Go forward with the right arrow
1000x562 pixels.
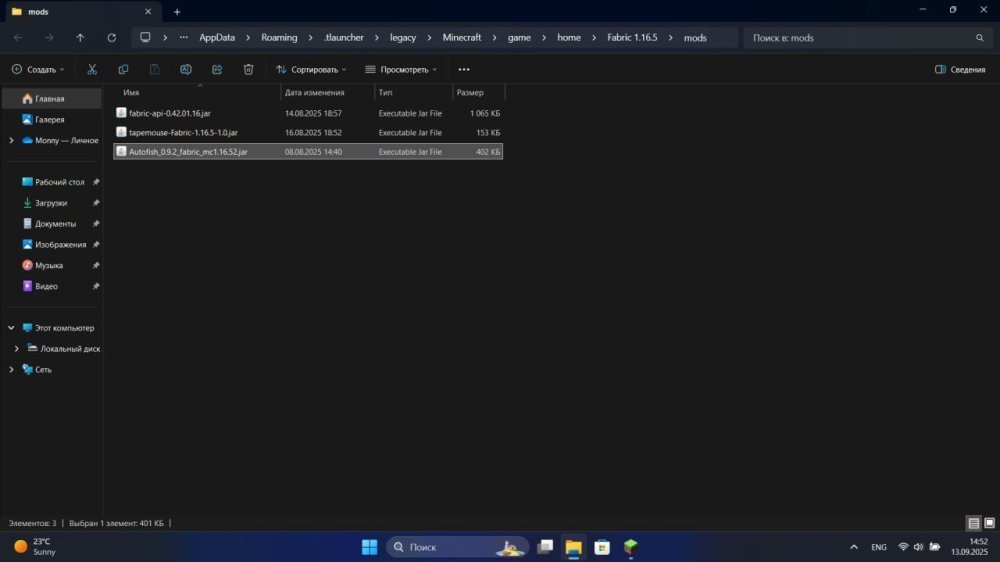tap(49, 38)
